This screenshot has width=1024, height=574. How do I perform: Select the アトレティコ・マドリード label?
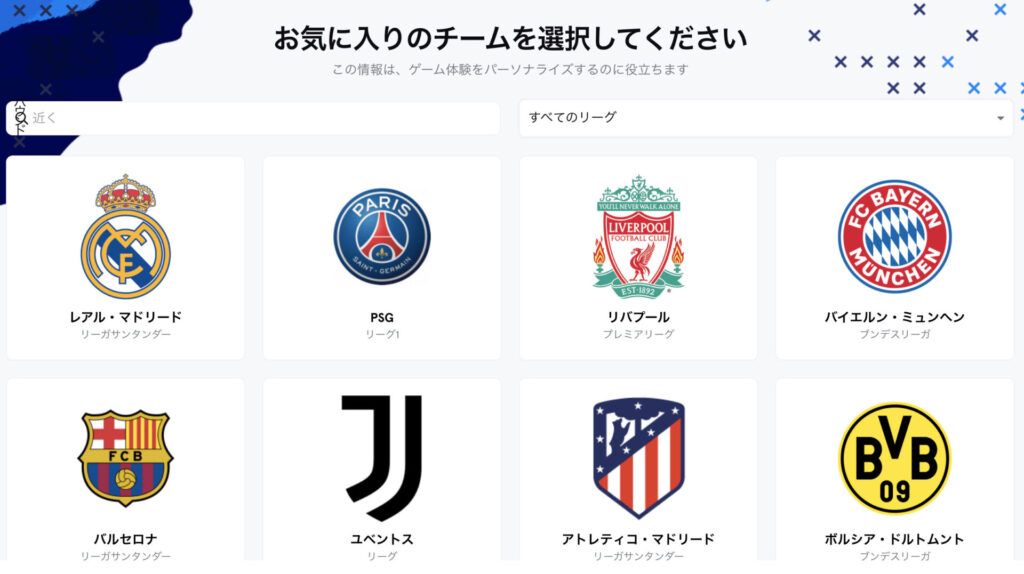click(x=638, y=539)
